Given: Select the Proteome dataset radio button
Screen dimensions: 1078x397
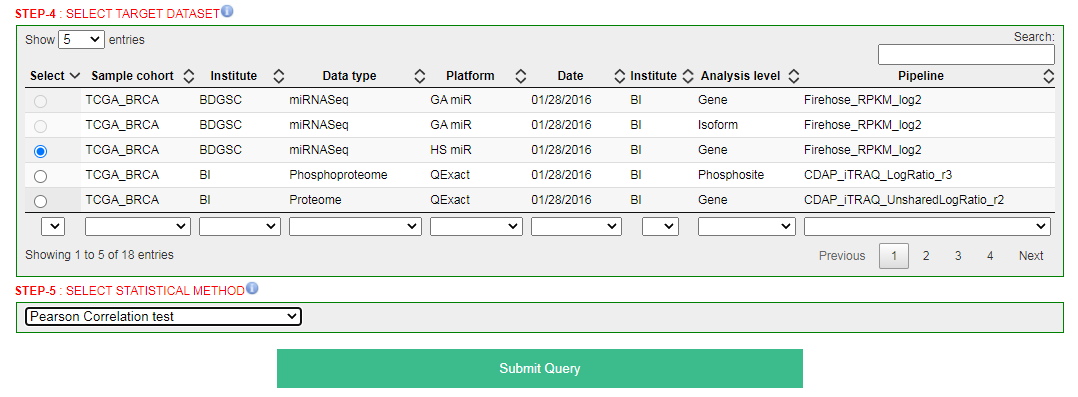Looking at the screenshot, I should coord(41,201).
